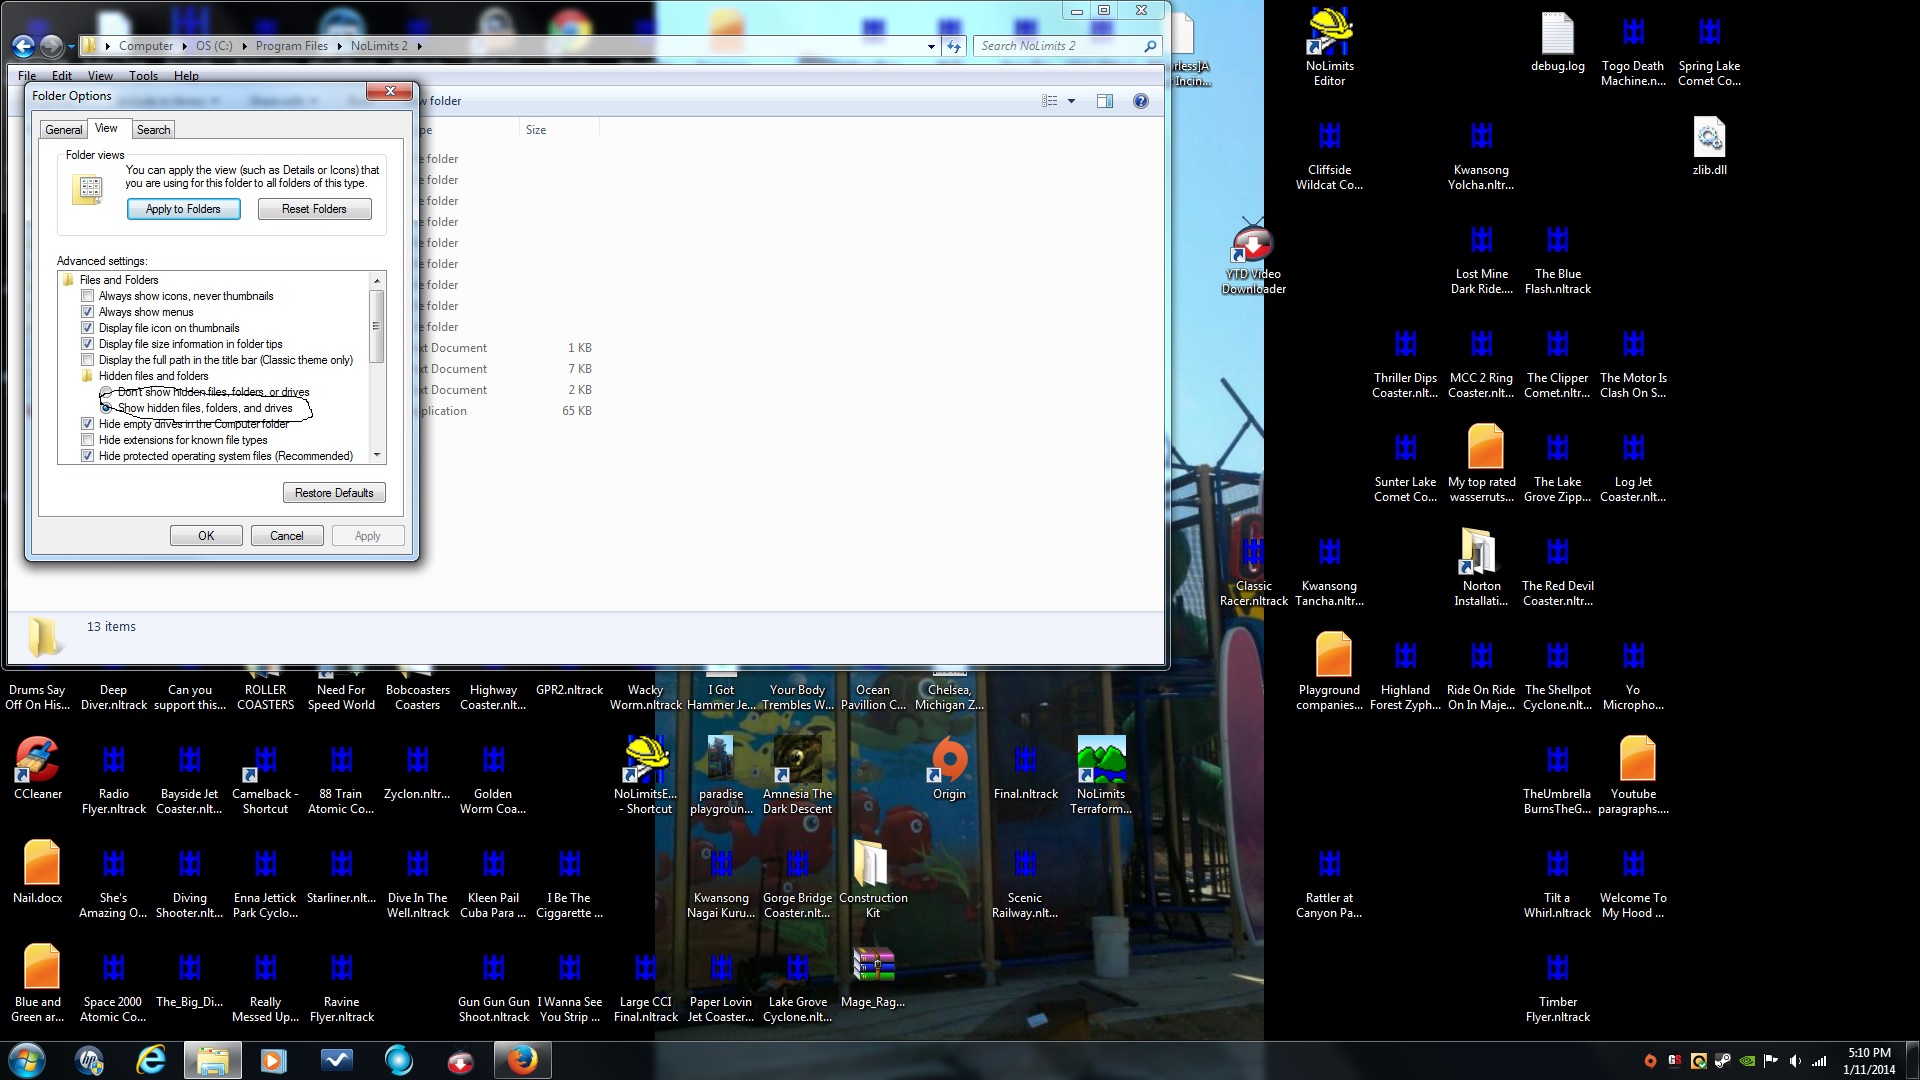The height and width of the screenshot is (1080, 1920).
Task: Select Don't show hidden files radio button
Action: [106, 392]
